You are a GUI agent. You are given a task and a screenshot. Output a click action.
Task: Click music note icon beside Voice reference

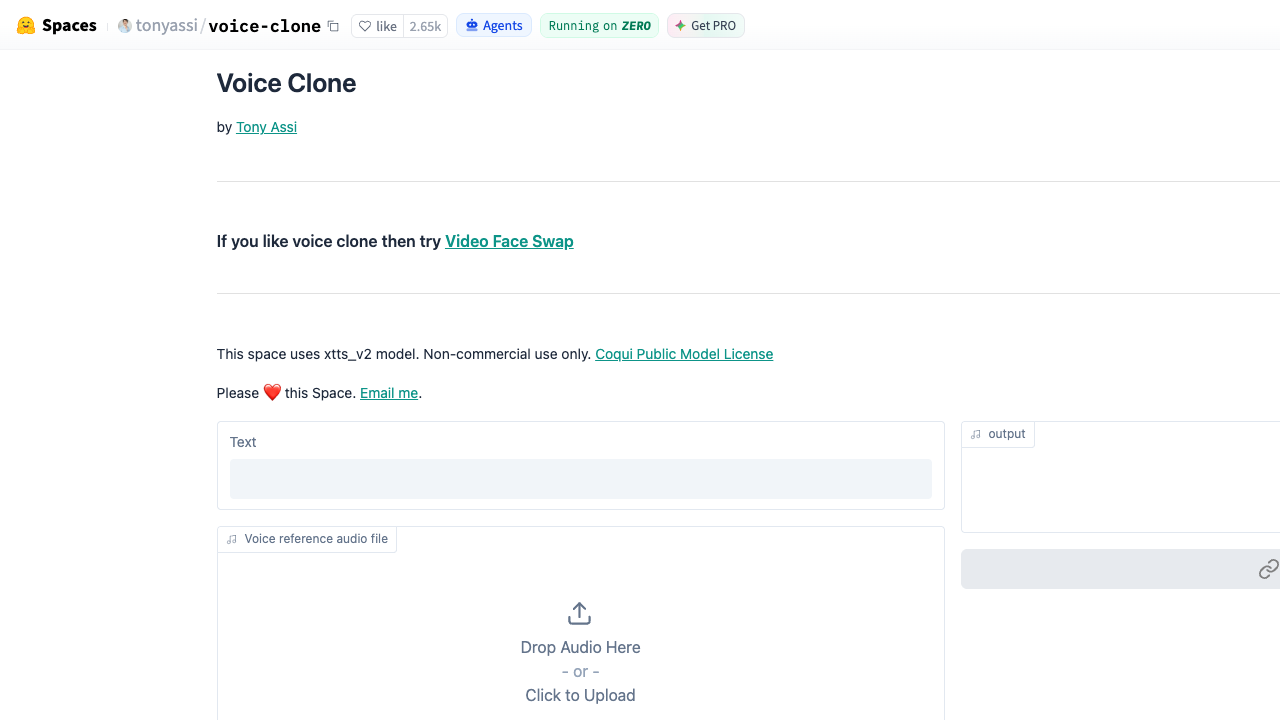[x=232, y=539]
